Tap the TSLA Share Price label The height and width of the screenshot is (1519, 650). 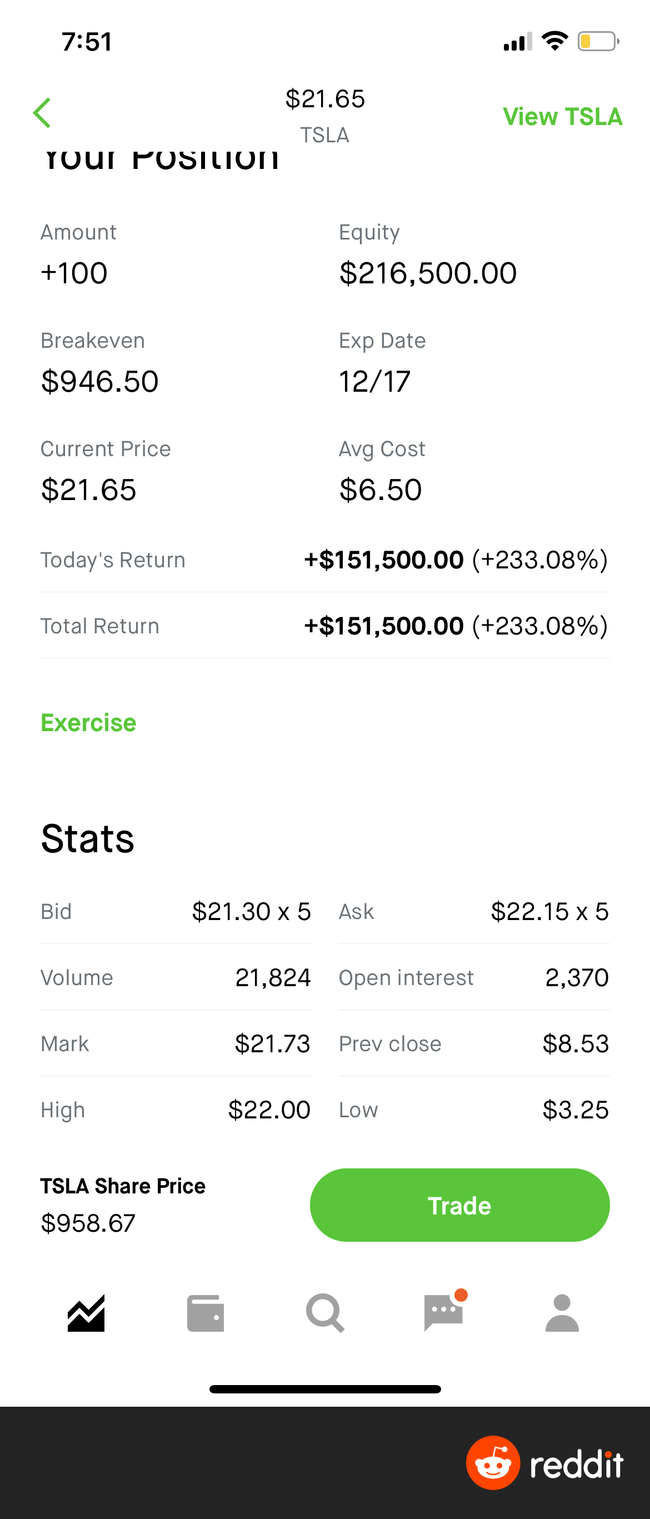coord(123,1186)
